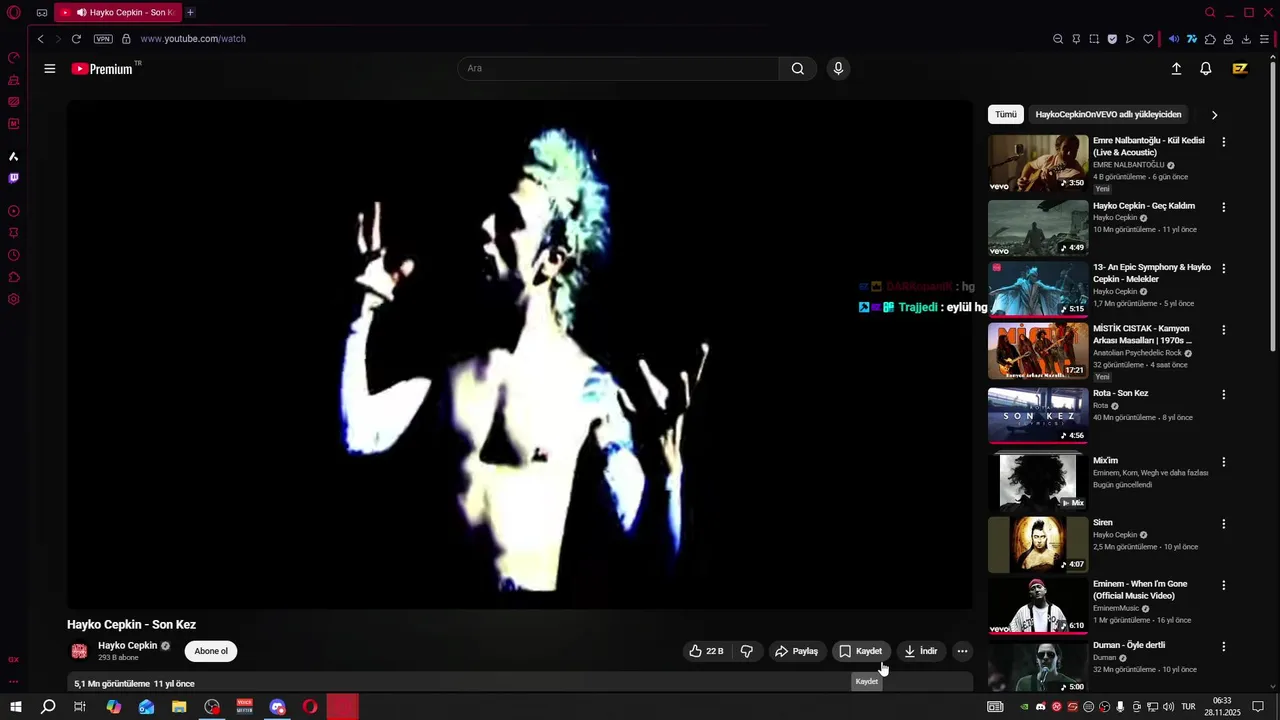Open options menu for Hayko Cepkin - Geç Kaldım
This screenshot has width=1280, height=720.
pos(1223,207)
